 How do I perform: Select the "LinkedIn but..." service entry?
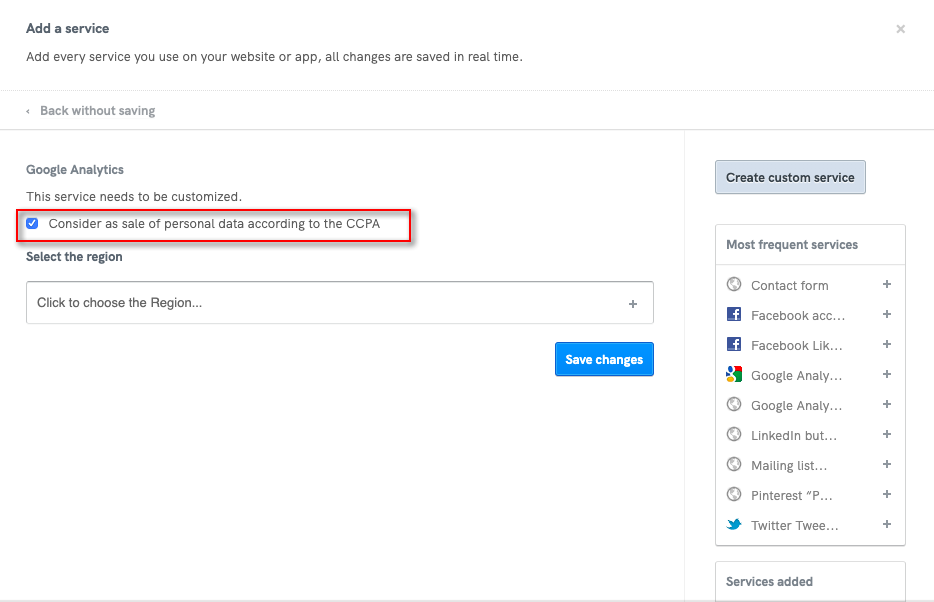(793, 435)
